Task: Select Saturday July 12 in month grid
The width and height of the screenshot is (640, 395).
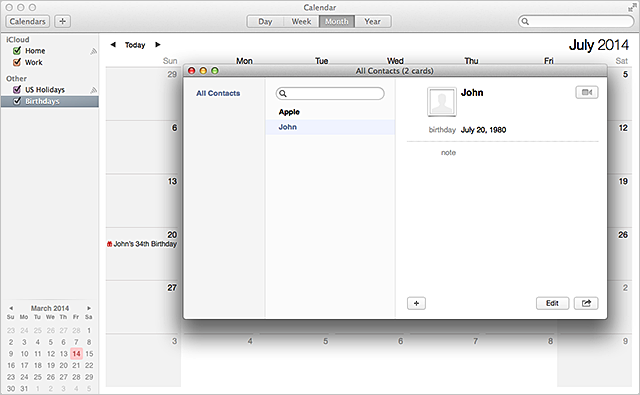Action: tap(620, 147)
